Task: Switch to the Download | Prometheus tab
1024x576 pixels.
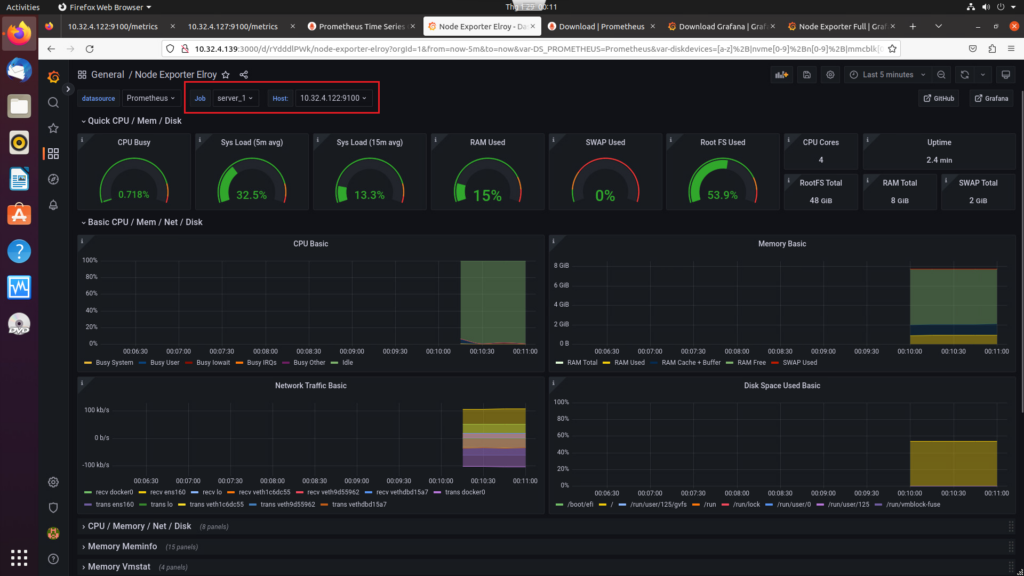Action: coord(601,26)
